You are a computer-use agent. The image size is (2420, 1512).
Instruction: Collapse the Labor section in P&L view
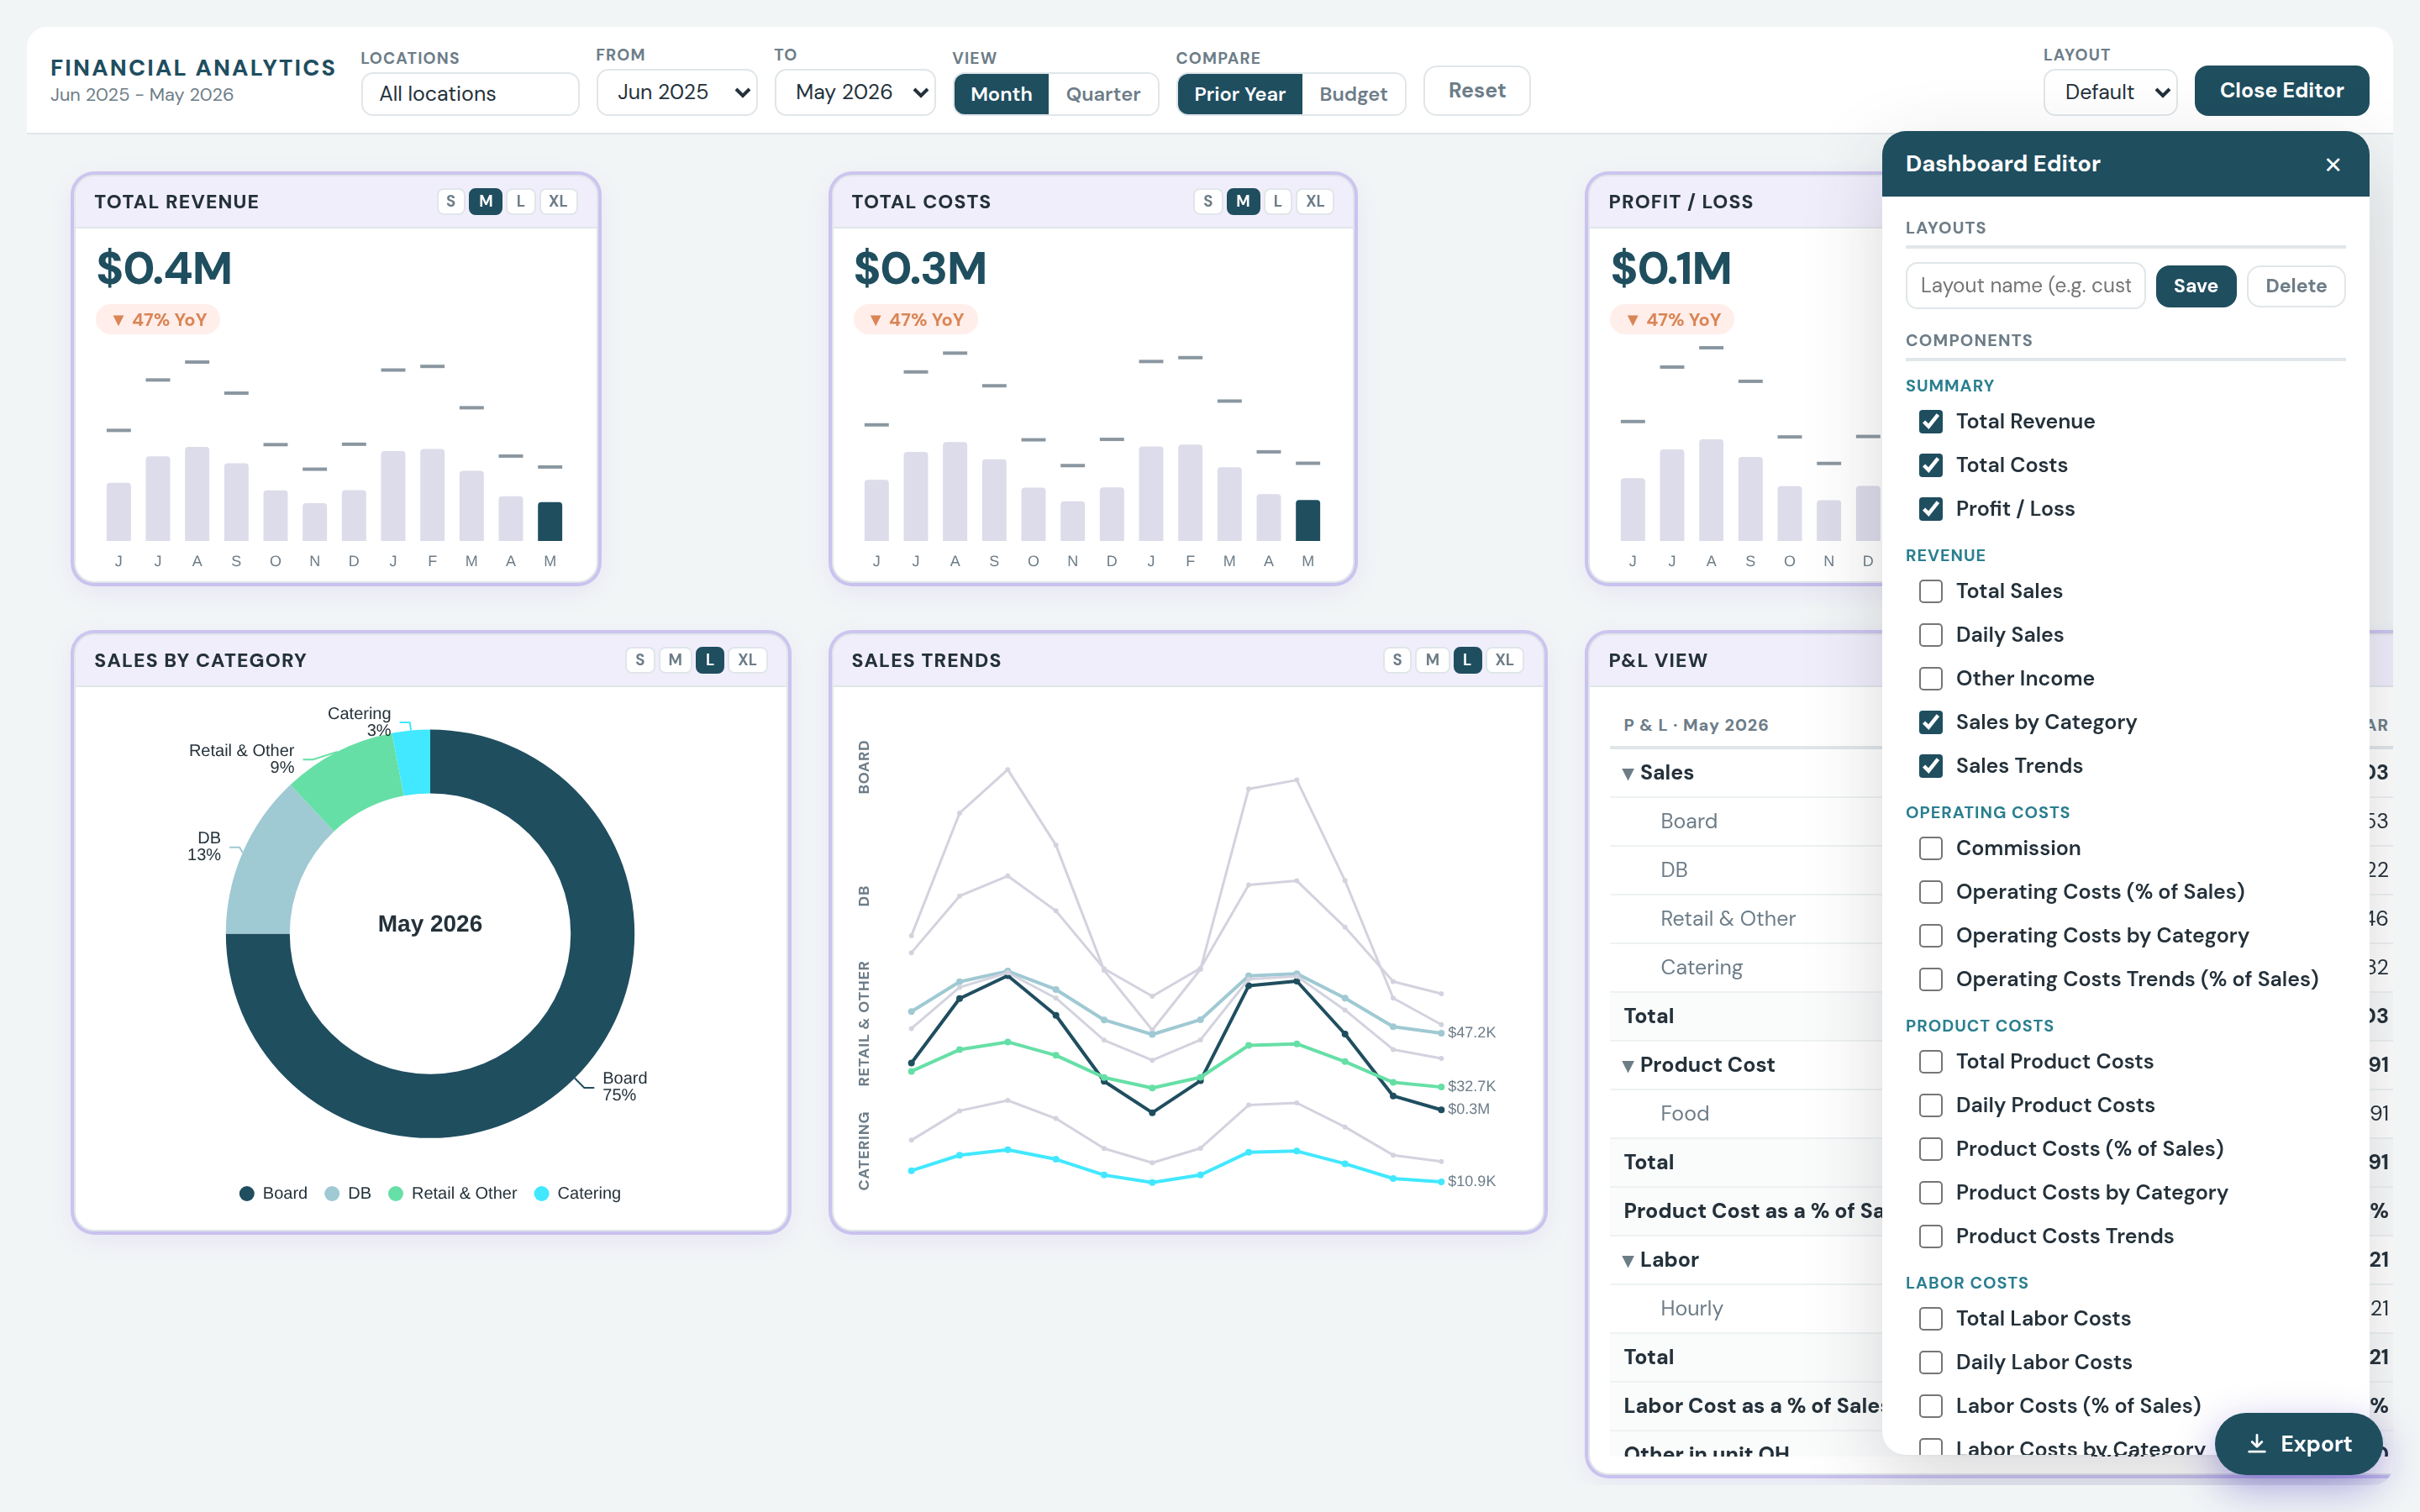pos(1628,1261)
